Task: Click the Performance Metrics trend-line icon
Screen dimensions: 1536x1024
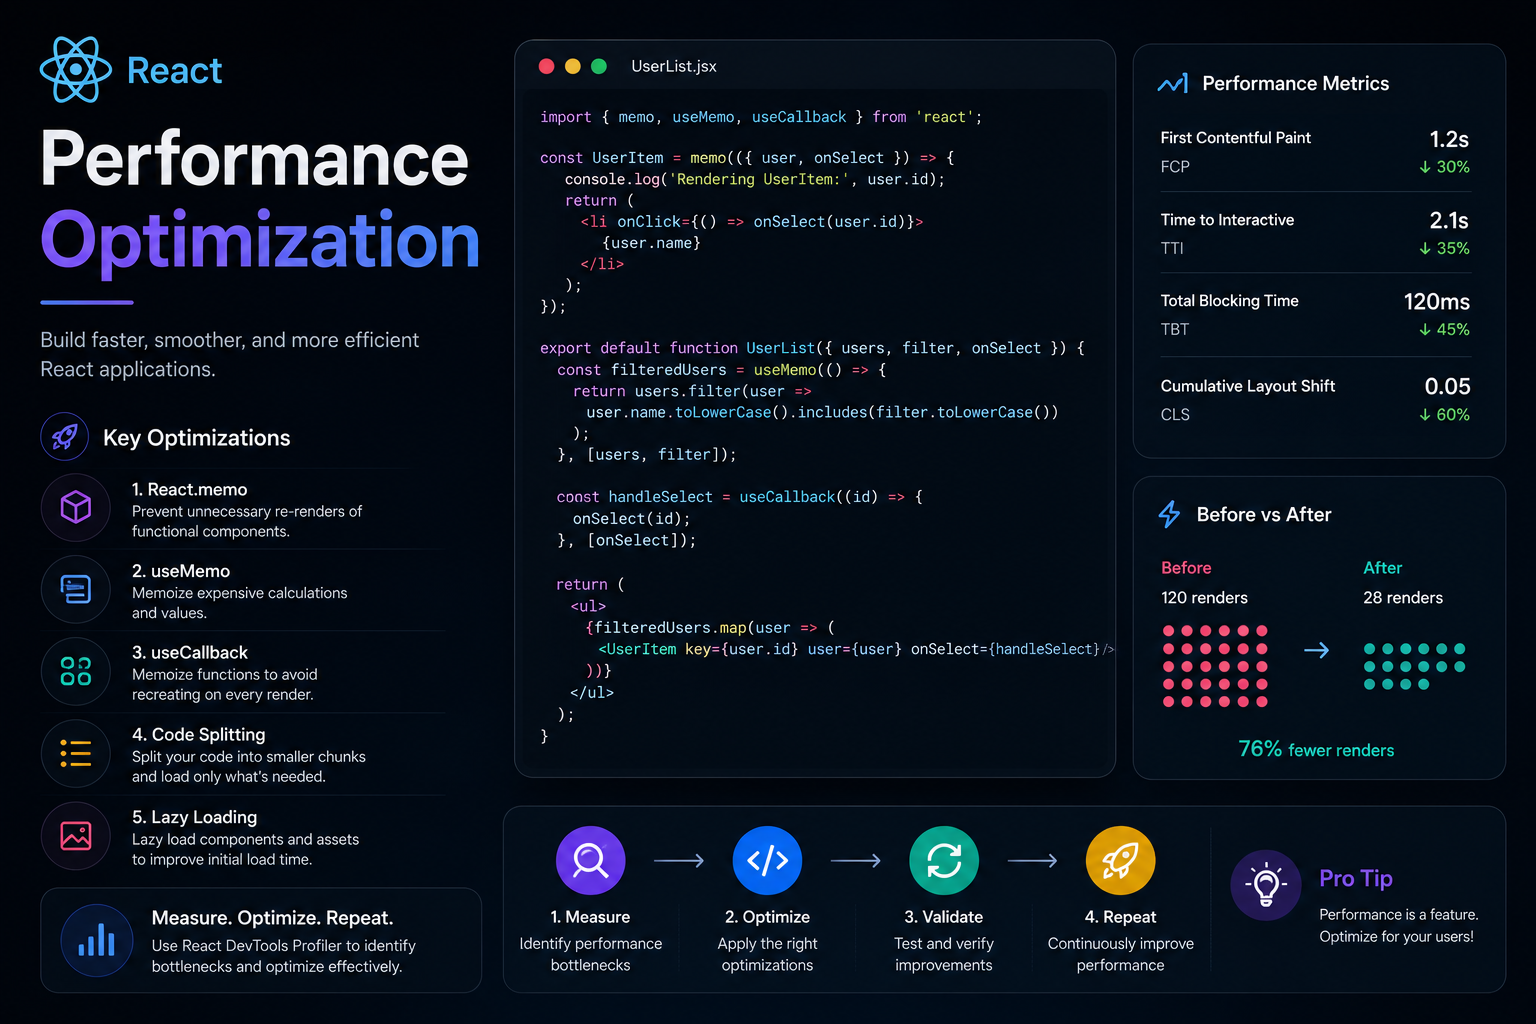Action: coord(1173,84)
